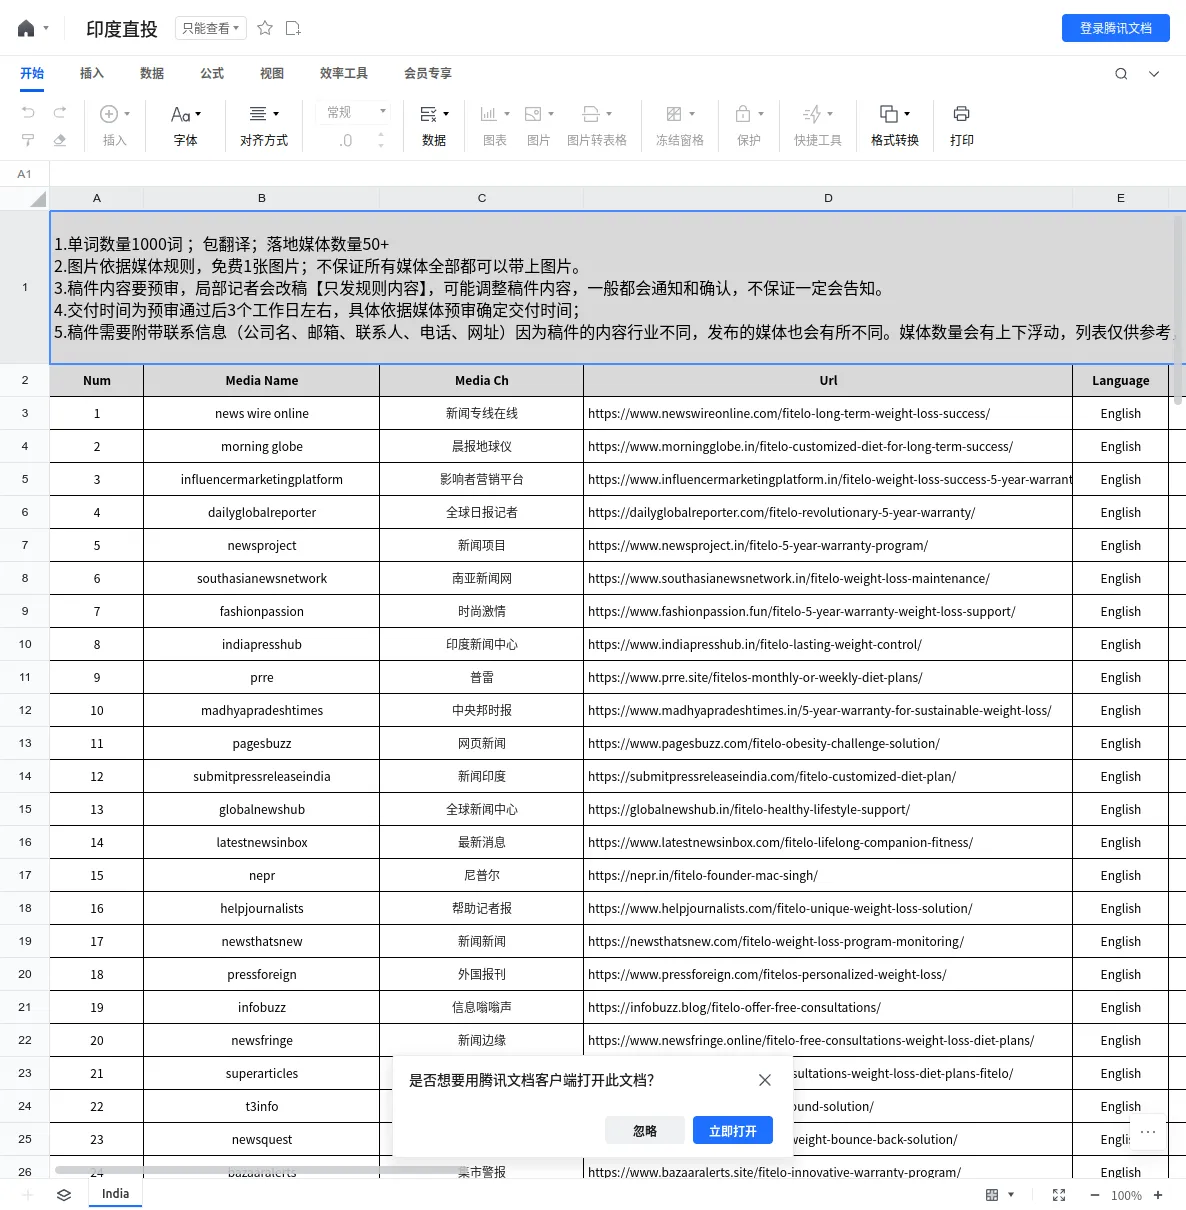1186x1210 pixels.
Task: Click the redo arrow icon
Action: 60,113
